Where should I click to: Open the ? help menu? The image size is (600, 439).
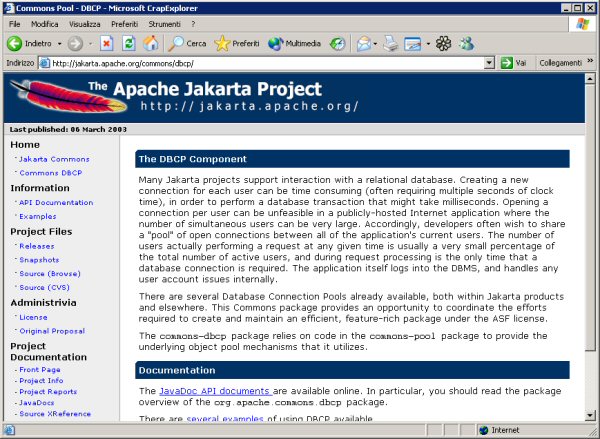pos(193,24)
